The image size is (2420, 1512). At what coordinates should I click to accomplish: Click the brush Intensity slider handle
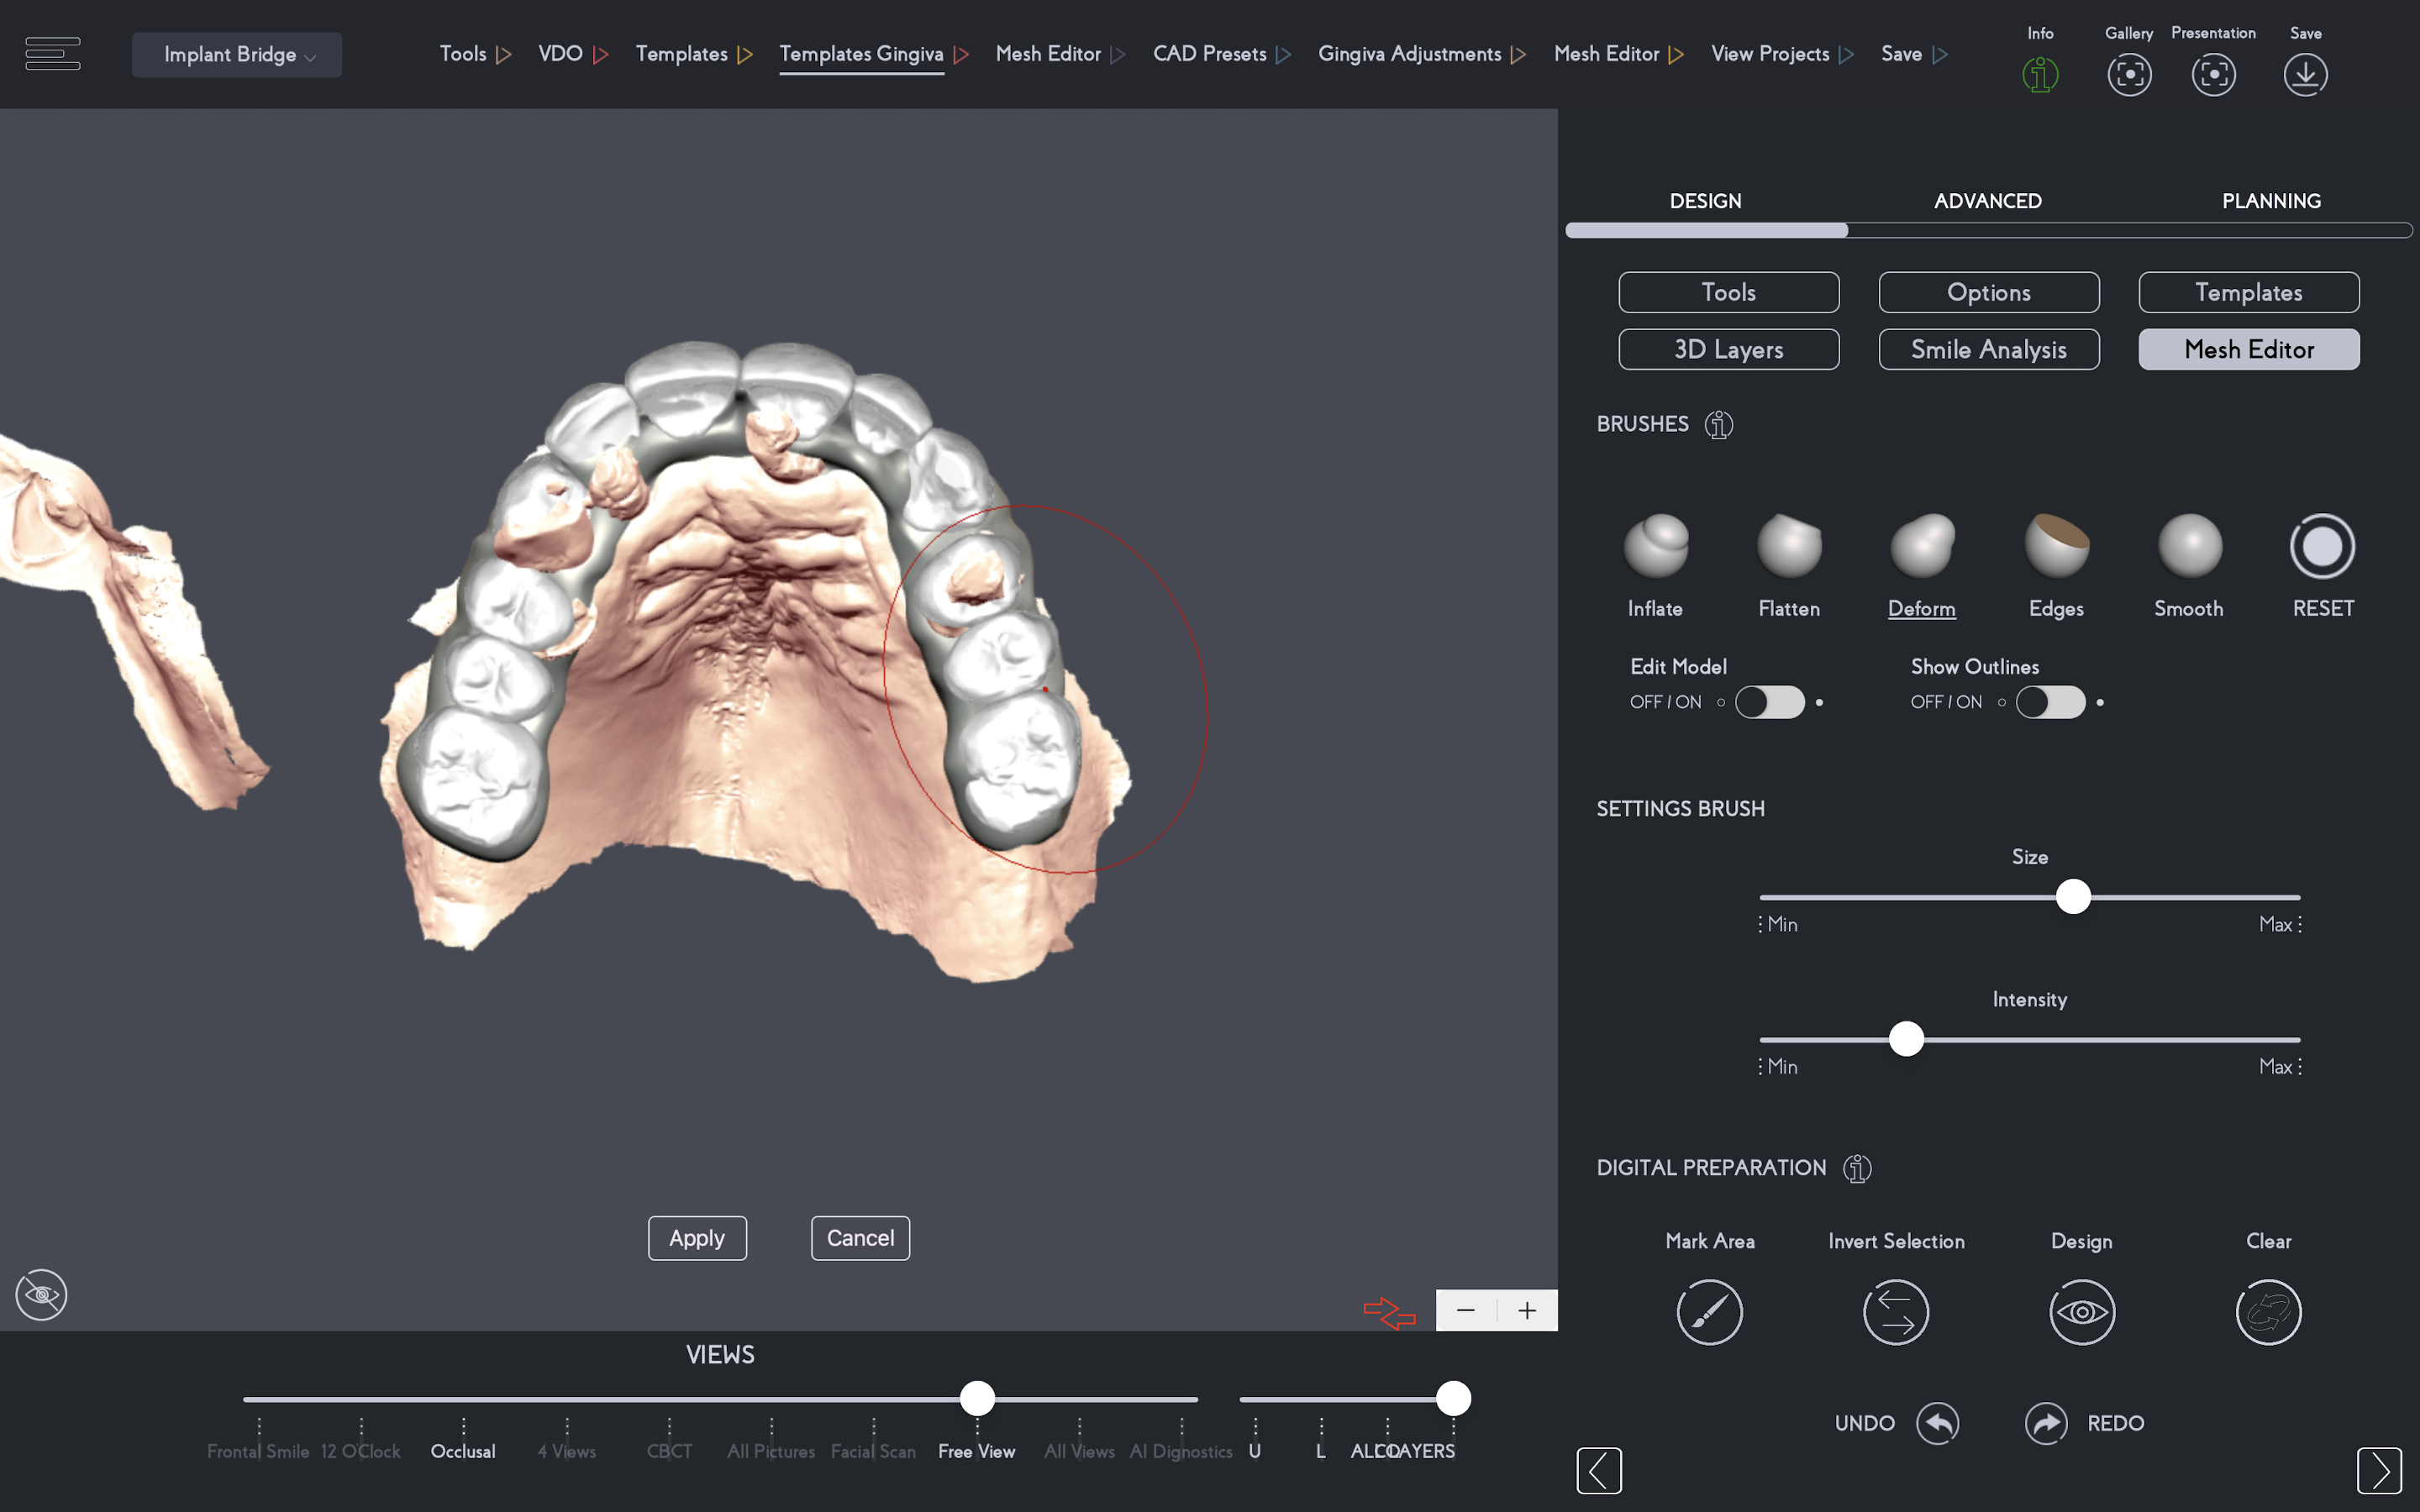click(1906, 1039)
